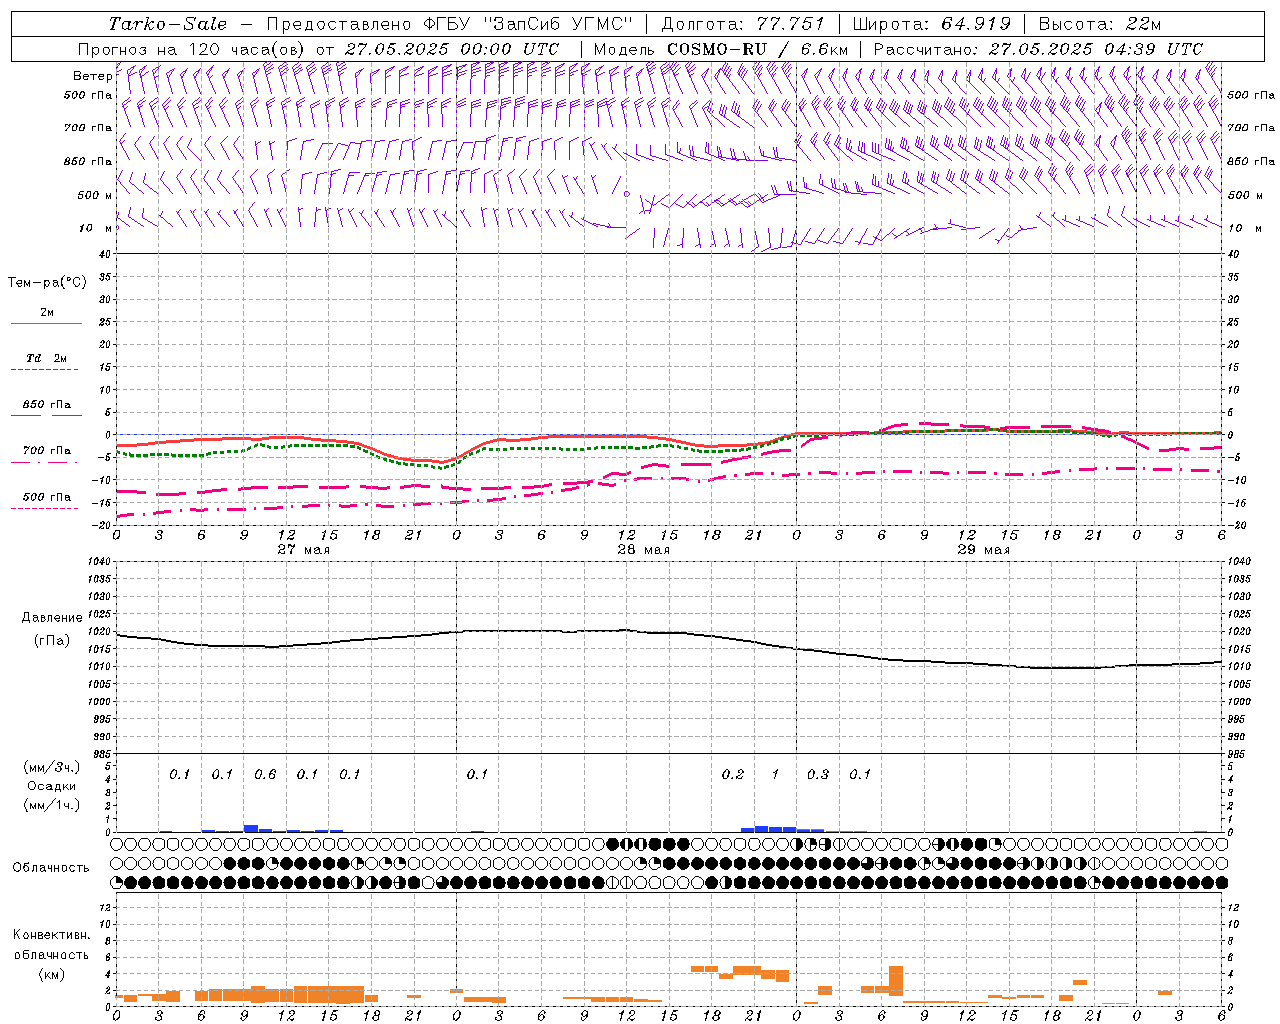Click the 'Конвективн.' convective cloud label
The height and width of the screenshot is (1024, 1280).
click(51, 935)
